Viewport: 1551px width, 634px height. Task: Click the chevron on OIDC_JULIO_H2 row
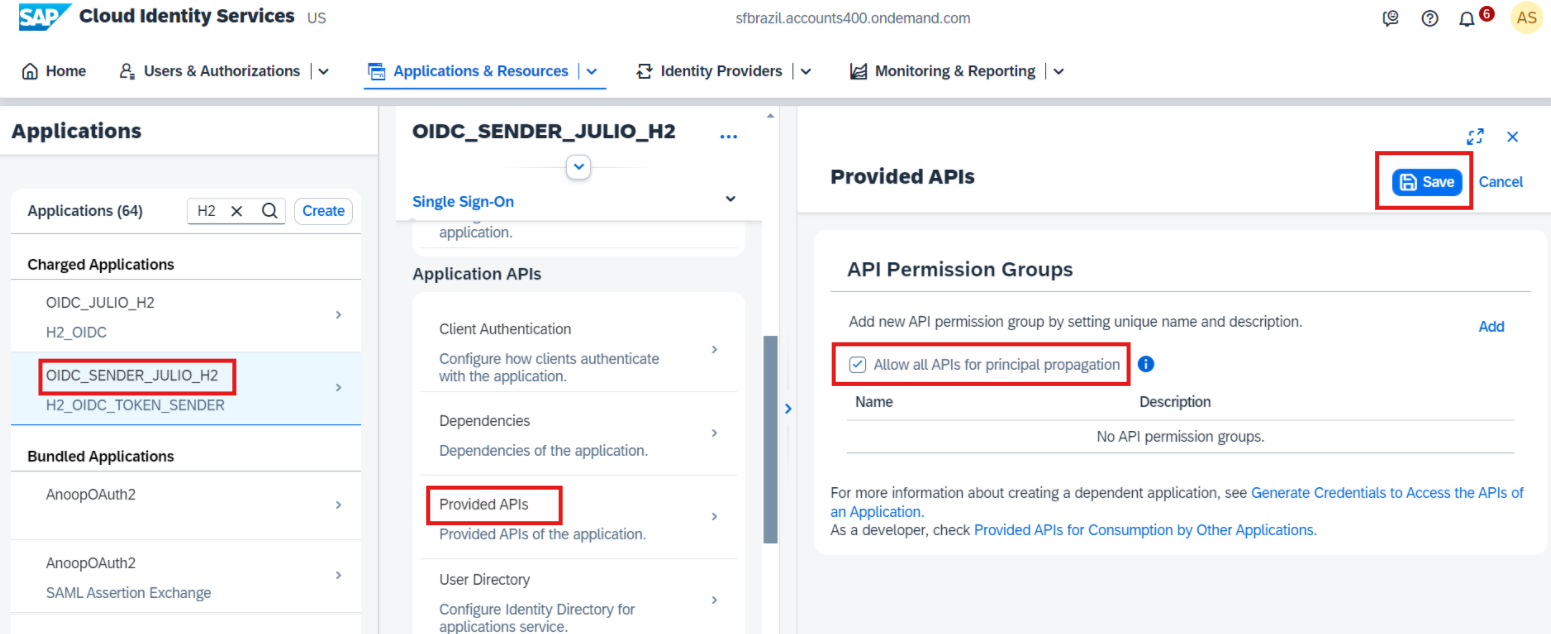(x=338, y=315)
